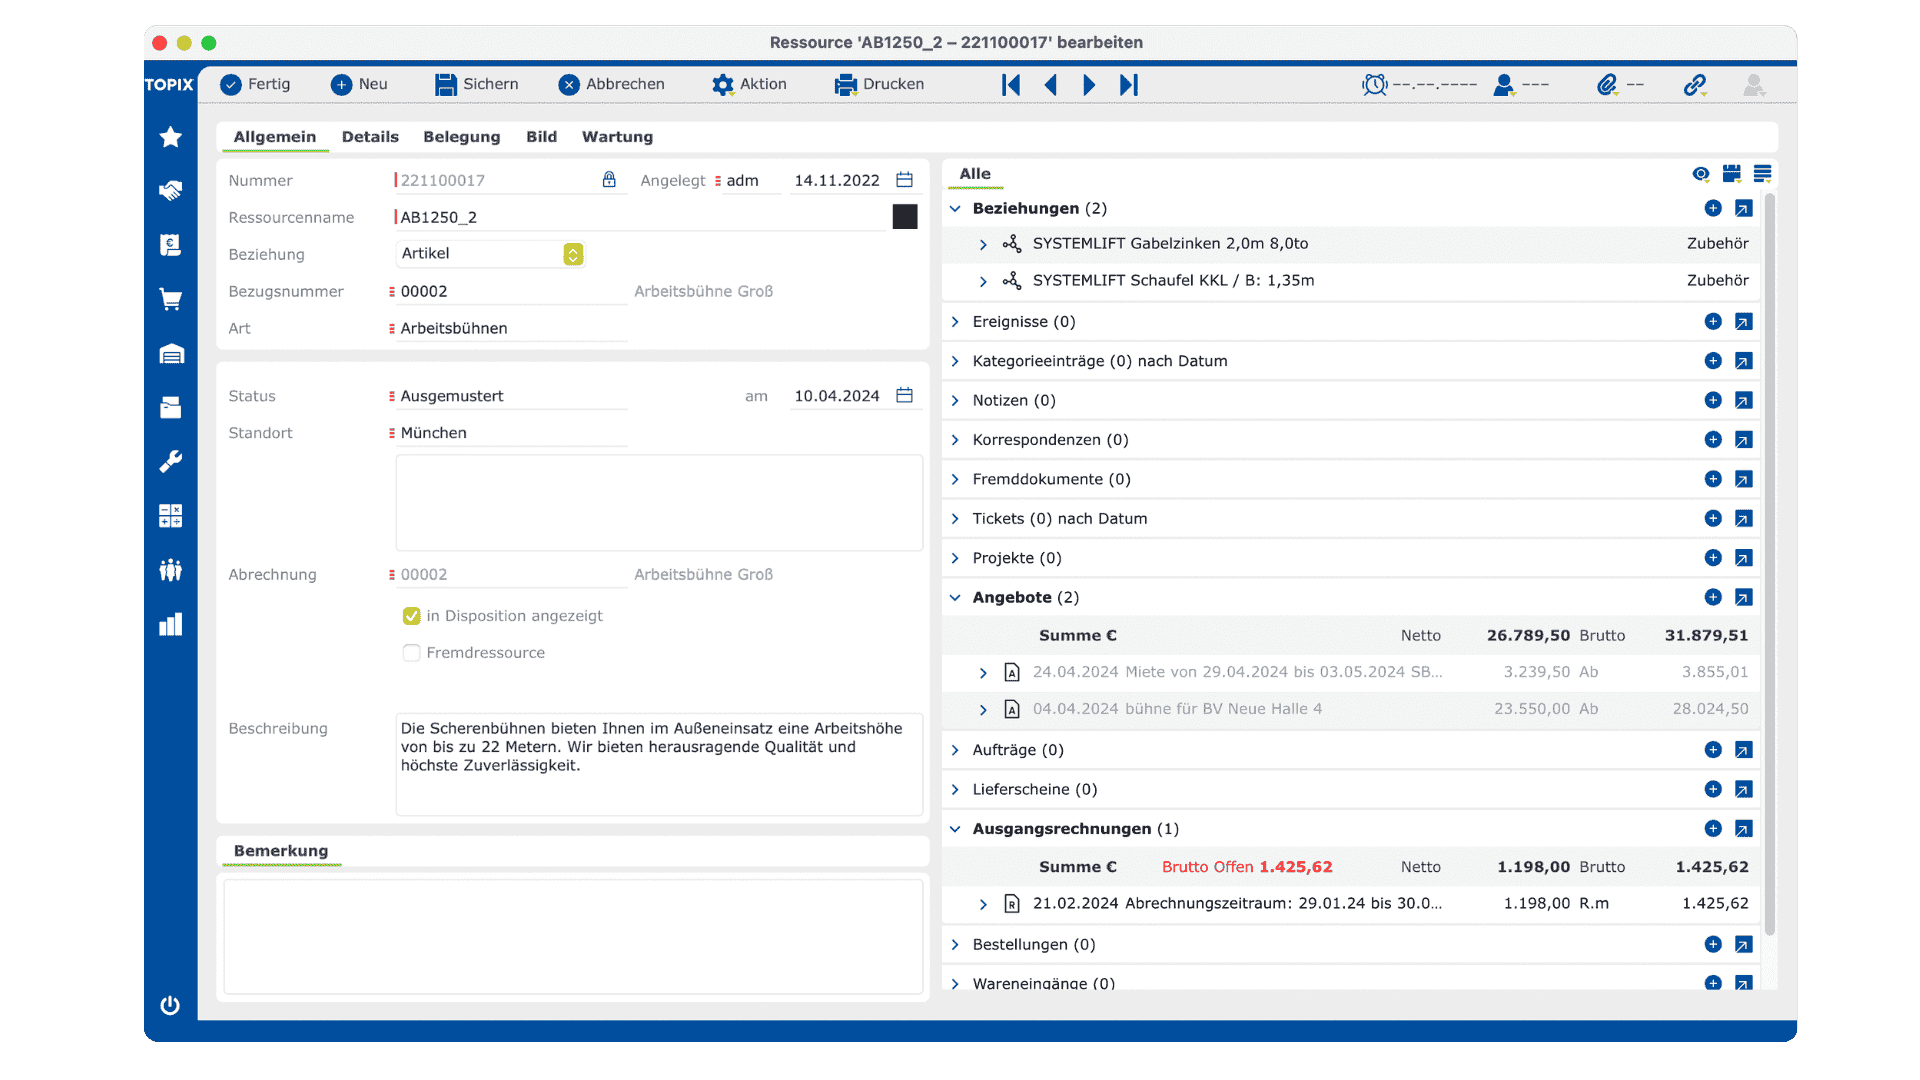Switch to the Wartung tab
Viewport: 1920px width, 1080px height.
point(617,137)
